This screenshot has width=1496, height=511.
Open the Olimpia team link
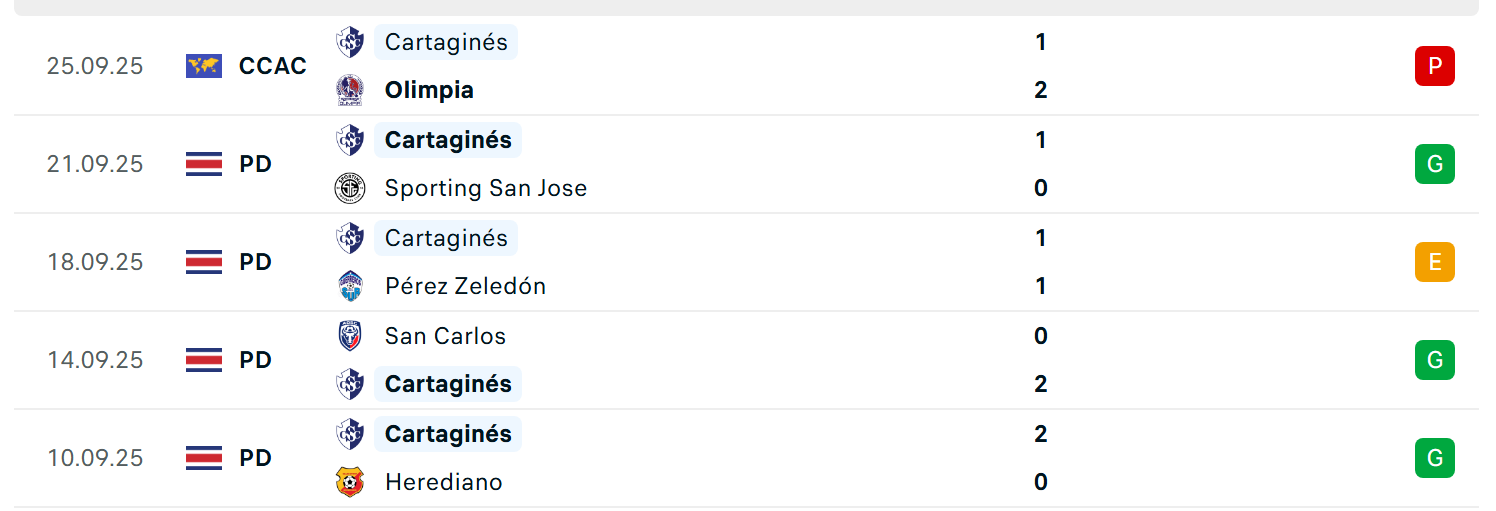tap(429, 90)
